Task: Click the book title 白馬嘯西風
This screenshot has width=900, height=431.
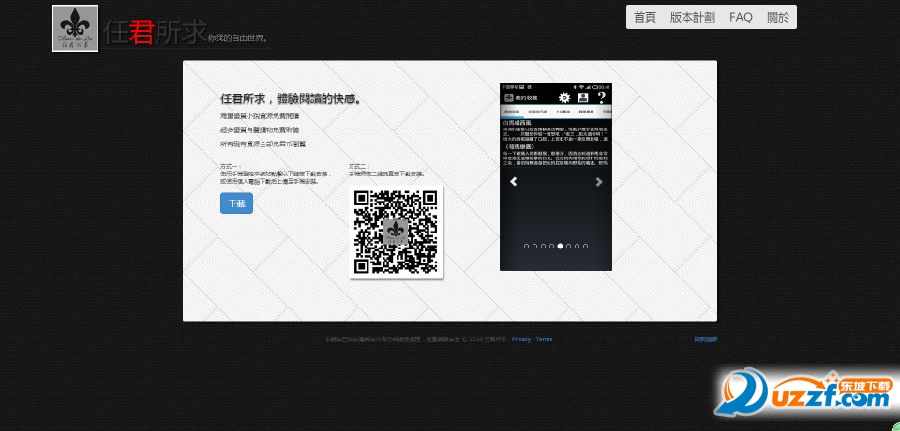Action: point(517,123)
